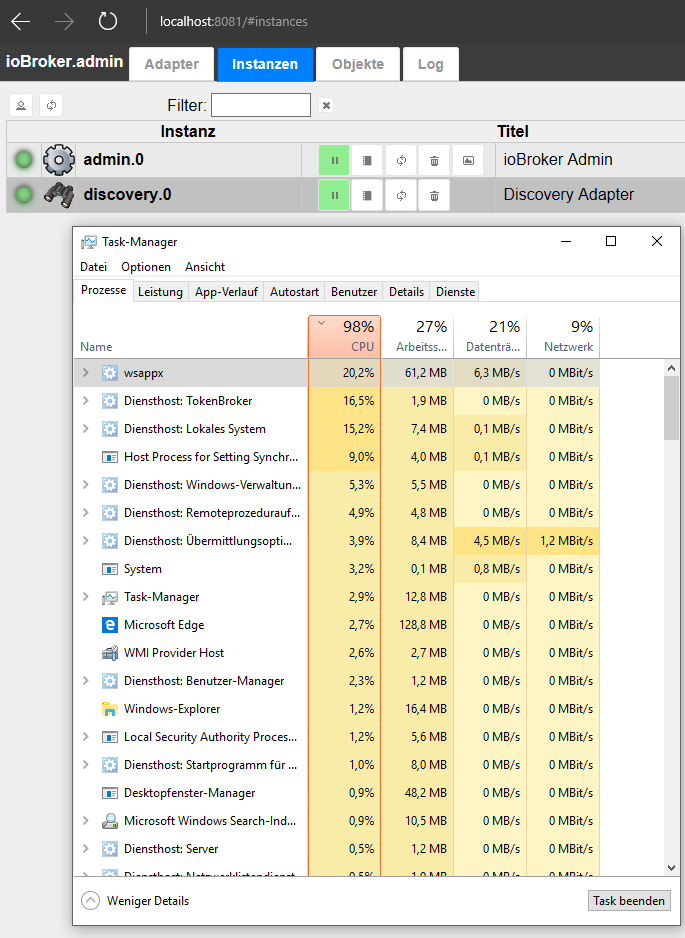Image resolution: width=685 pixels, height=938 pixels.
Task: Open the Optionen menu in Task-Manager
Action: click(x=146, y=267)
